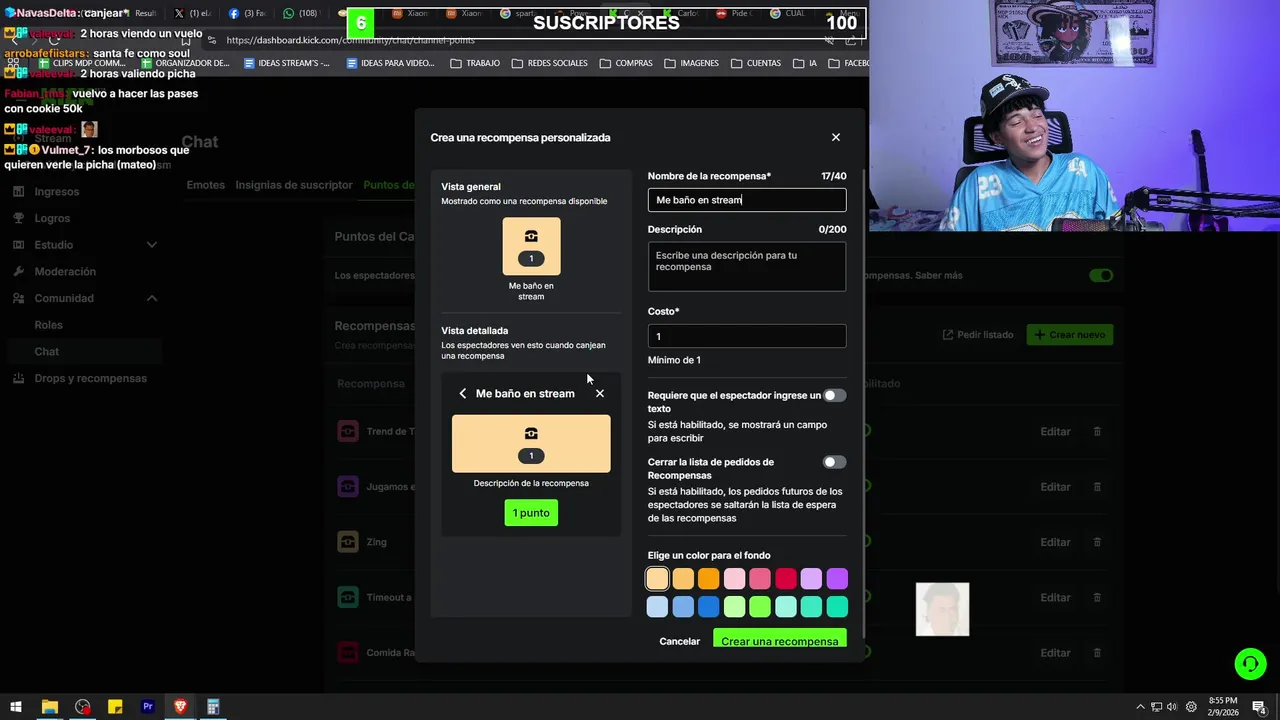1280x720 pixels.
Task: Open Sticky Notes from taskbar
Action: (115, 707)
